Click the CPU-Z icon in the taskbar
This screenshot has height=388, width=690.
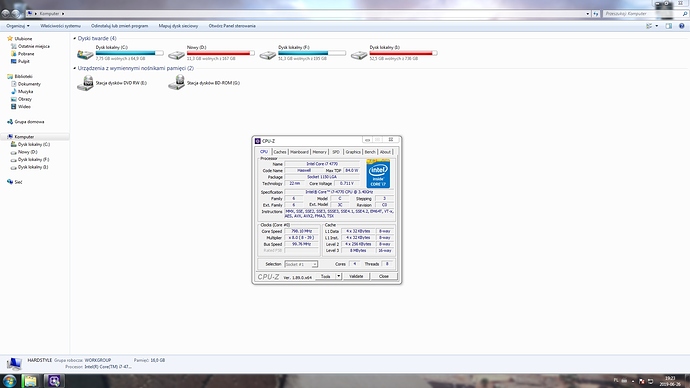pos(54,381)
